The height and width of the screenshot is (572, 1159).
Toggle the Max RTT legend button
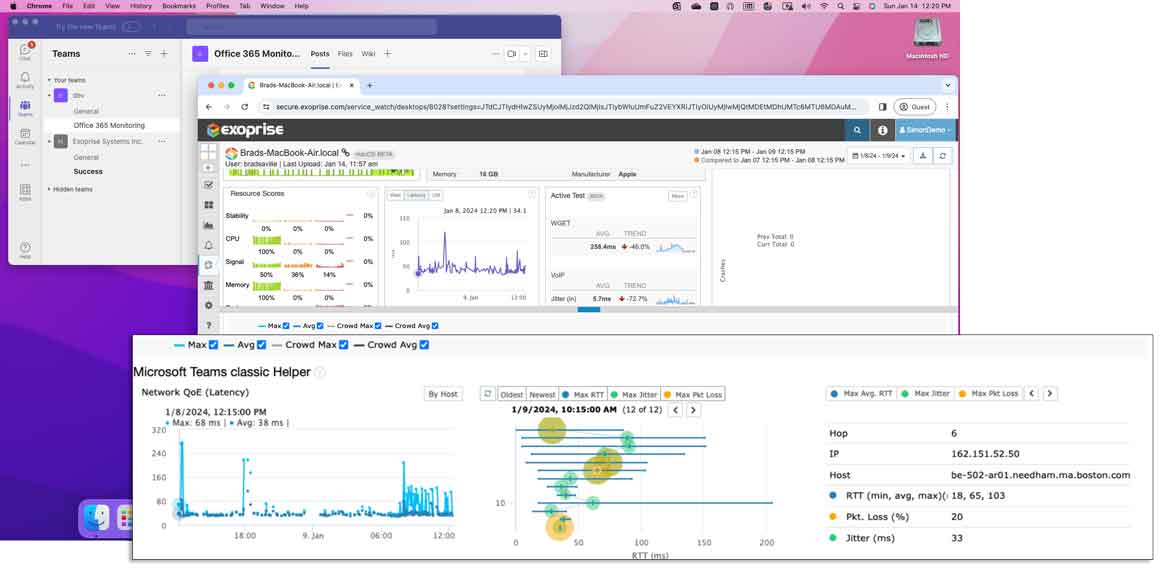pos(582,394)
